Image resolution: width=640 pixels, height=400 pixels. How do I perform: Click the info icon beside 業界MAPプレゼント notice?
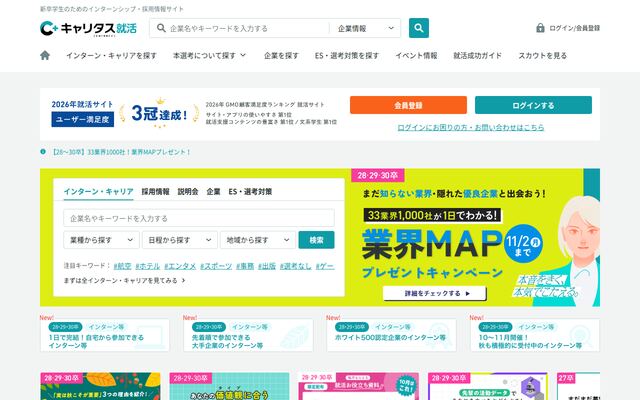click(x=43, y=151)
